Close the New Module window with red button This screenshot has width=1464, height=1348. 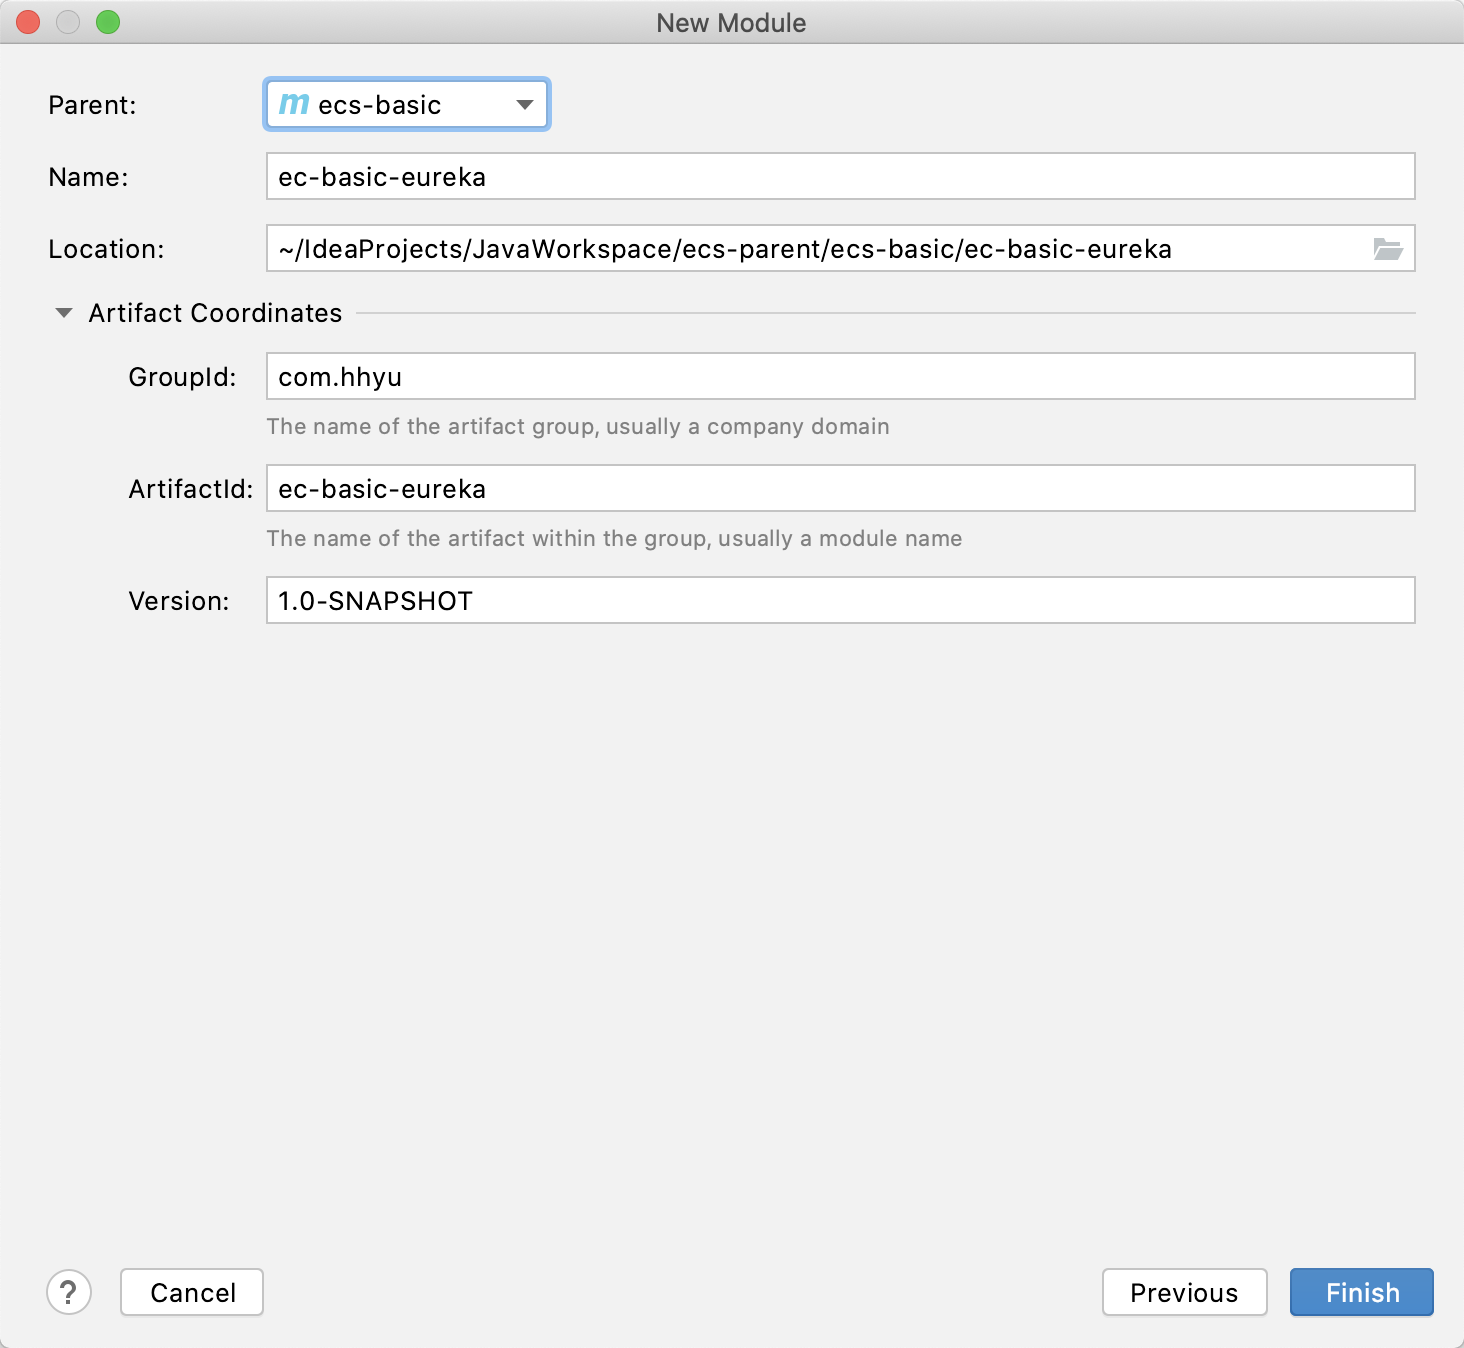click(x=28, y=22)
